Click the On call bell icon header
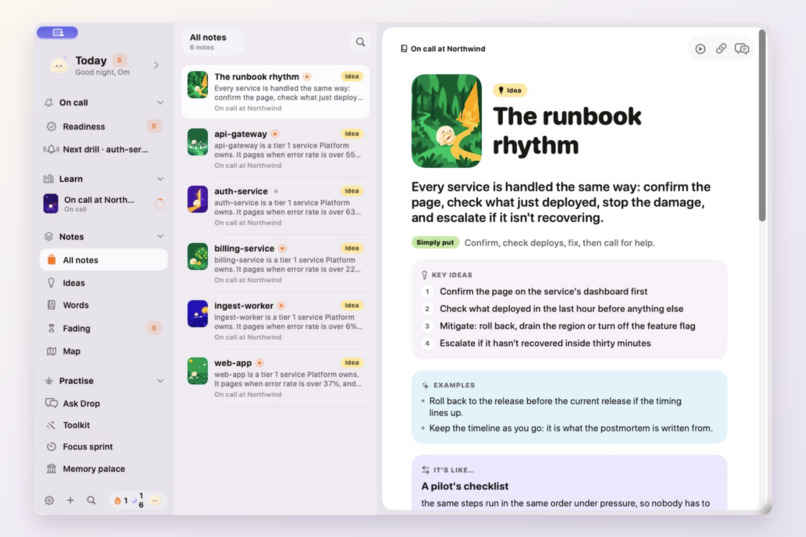 click(49, 103)
